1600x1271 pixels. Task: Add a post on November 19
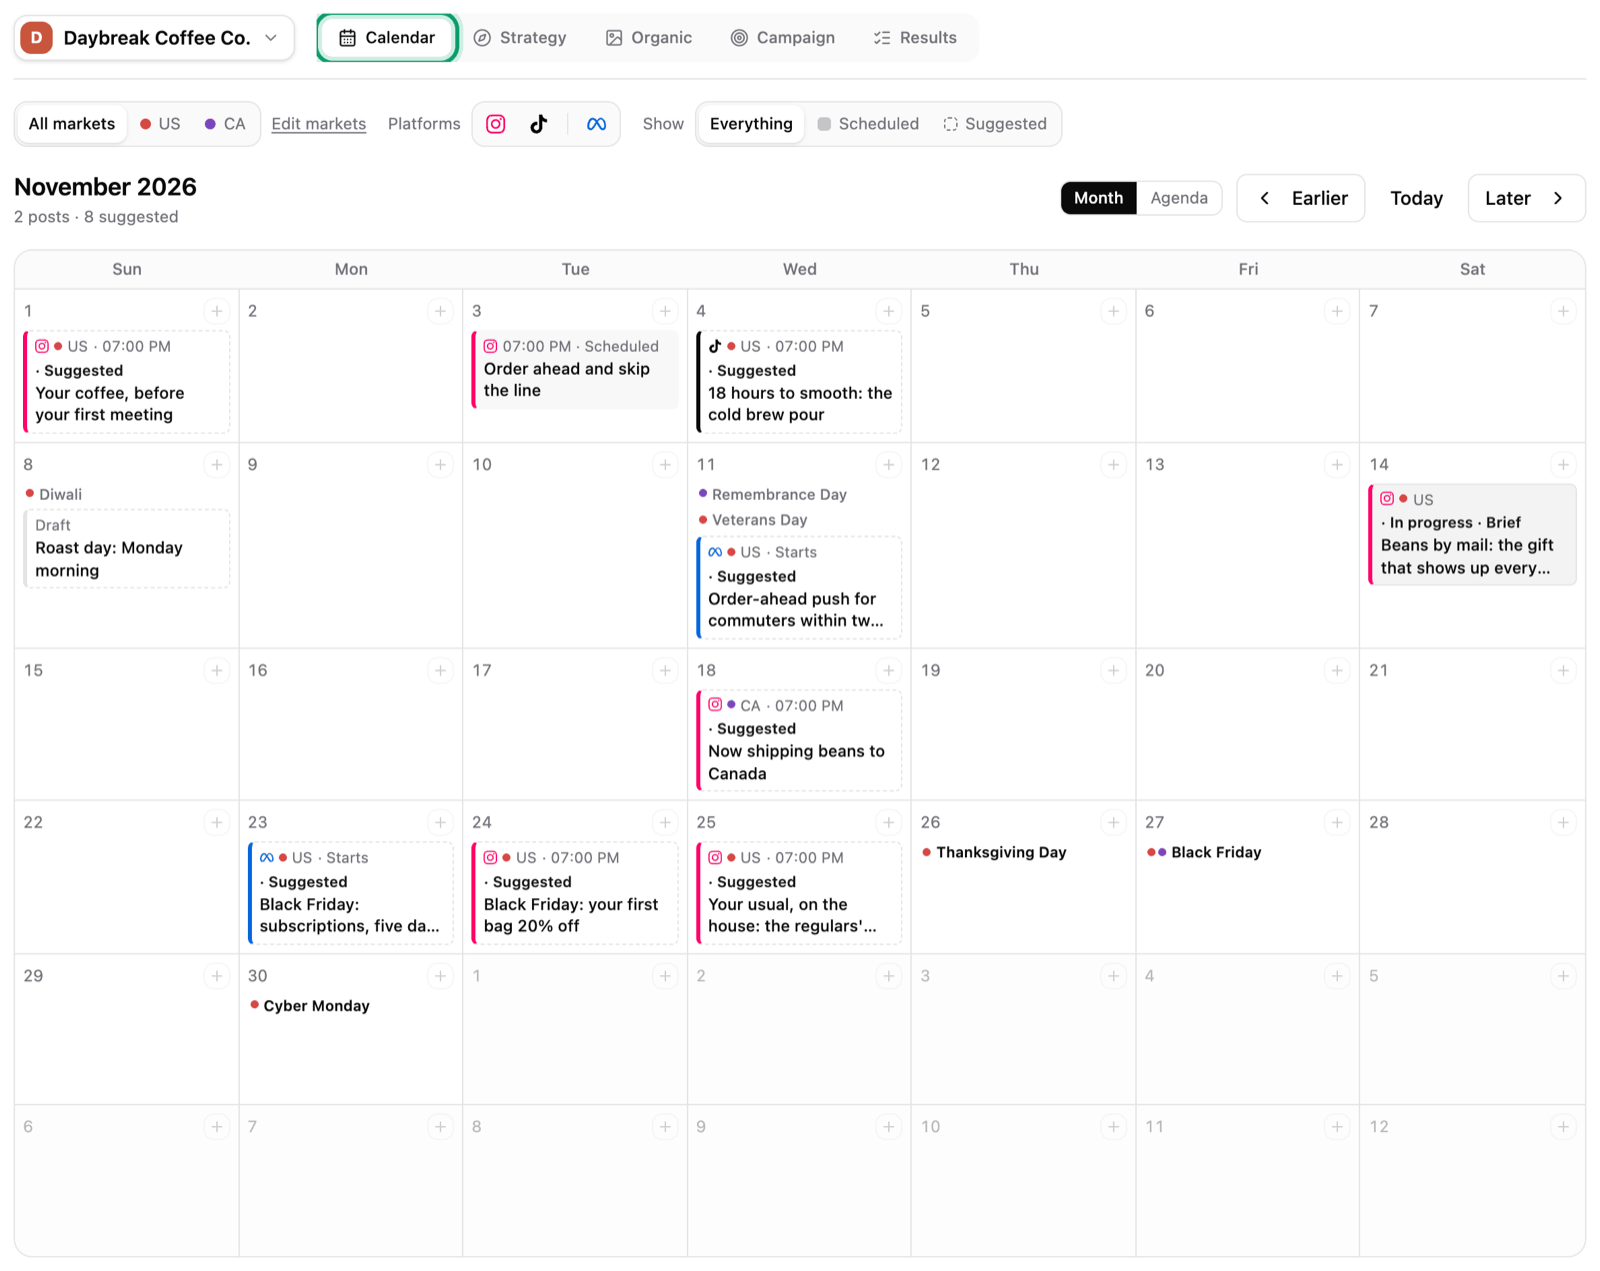[1113, 670]
